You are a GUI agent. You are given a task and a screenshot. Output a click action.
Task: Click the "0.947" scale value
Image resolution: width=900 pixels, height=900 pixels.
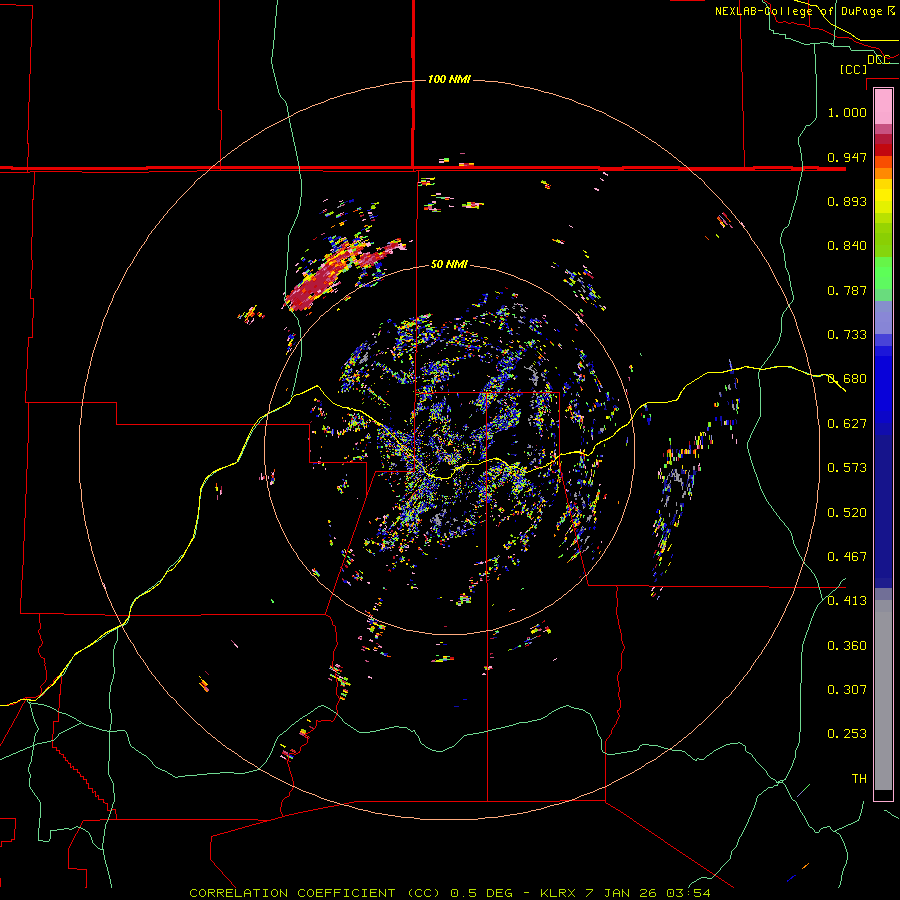point(847,157)
